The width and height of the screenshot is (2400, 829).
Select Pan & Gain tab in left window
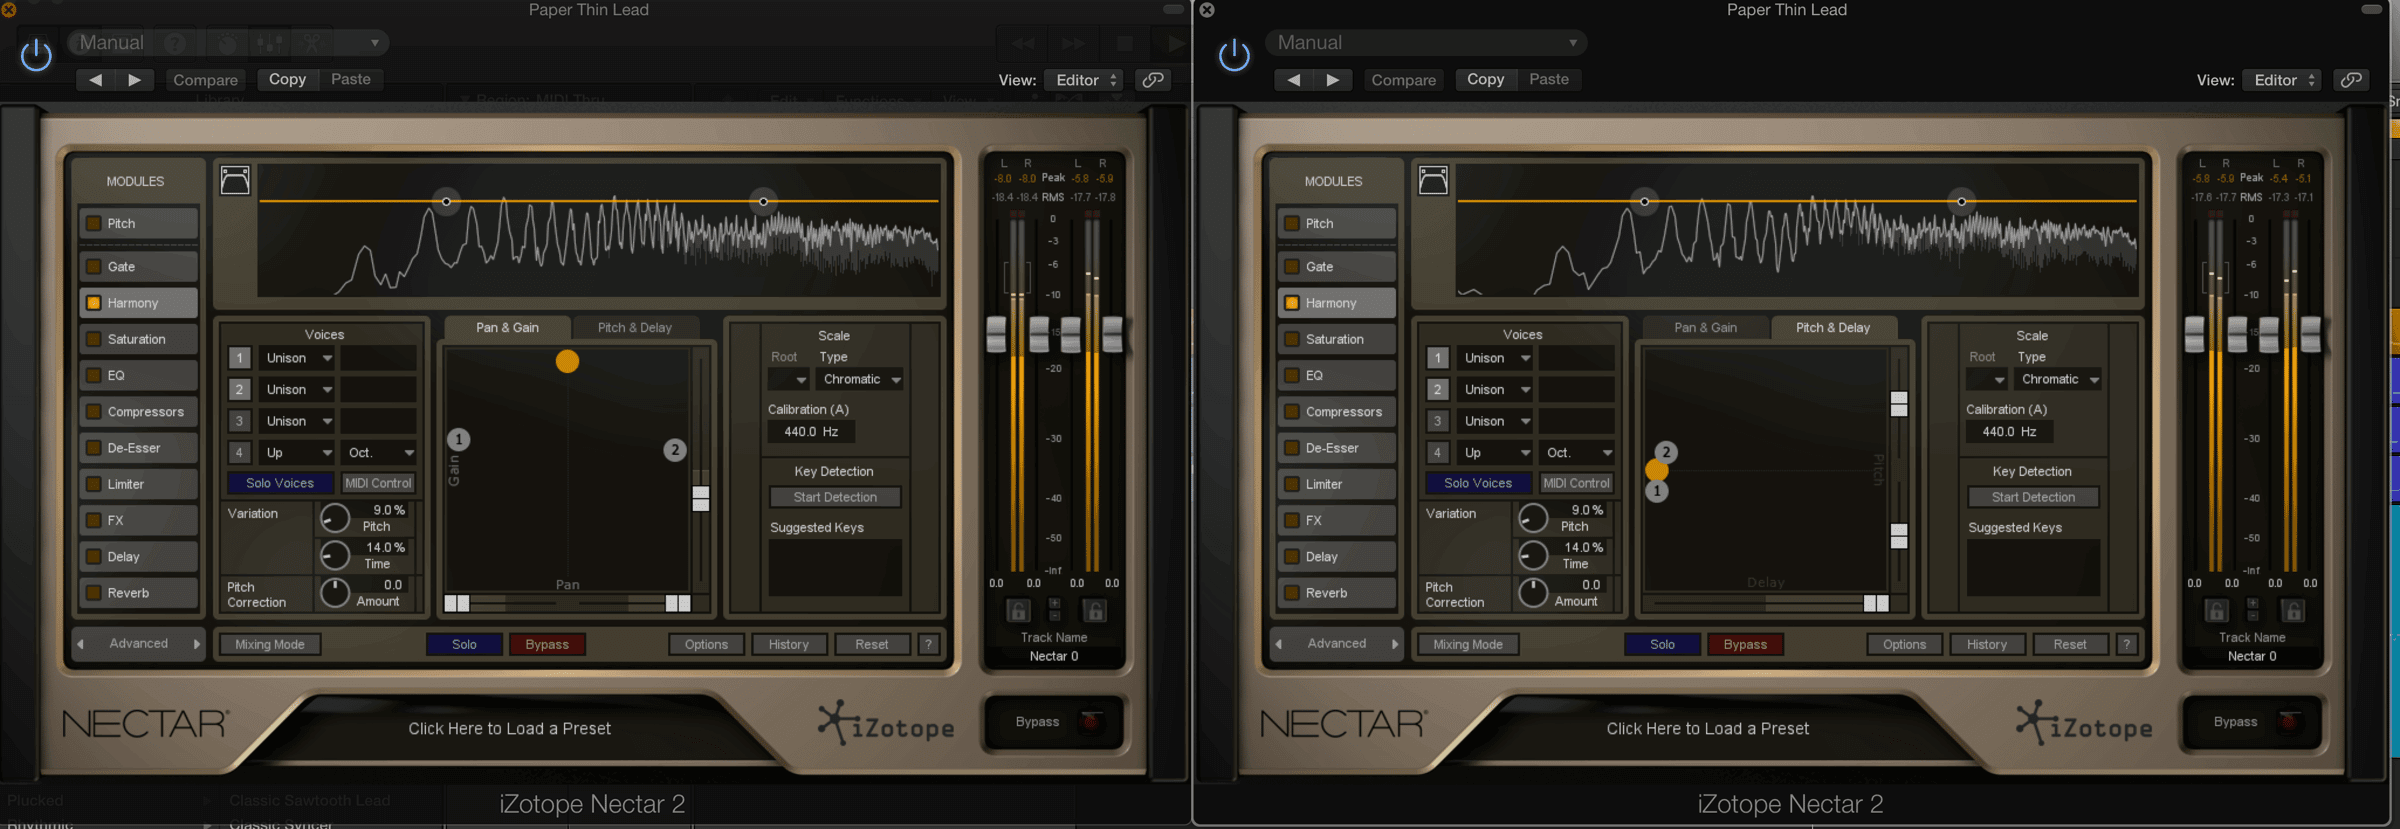coord(507,328)
